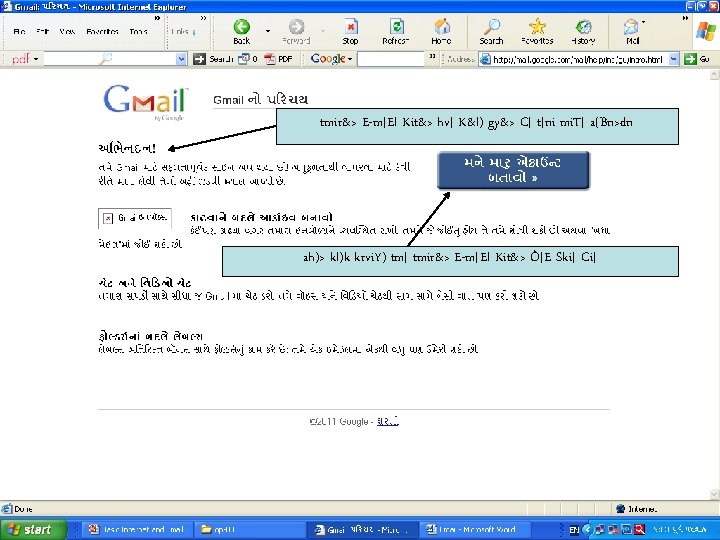Refresh the current page
The image size is (720, 540).
click(395, 31)
